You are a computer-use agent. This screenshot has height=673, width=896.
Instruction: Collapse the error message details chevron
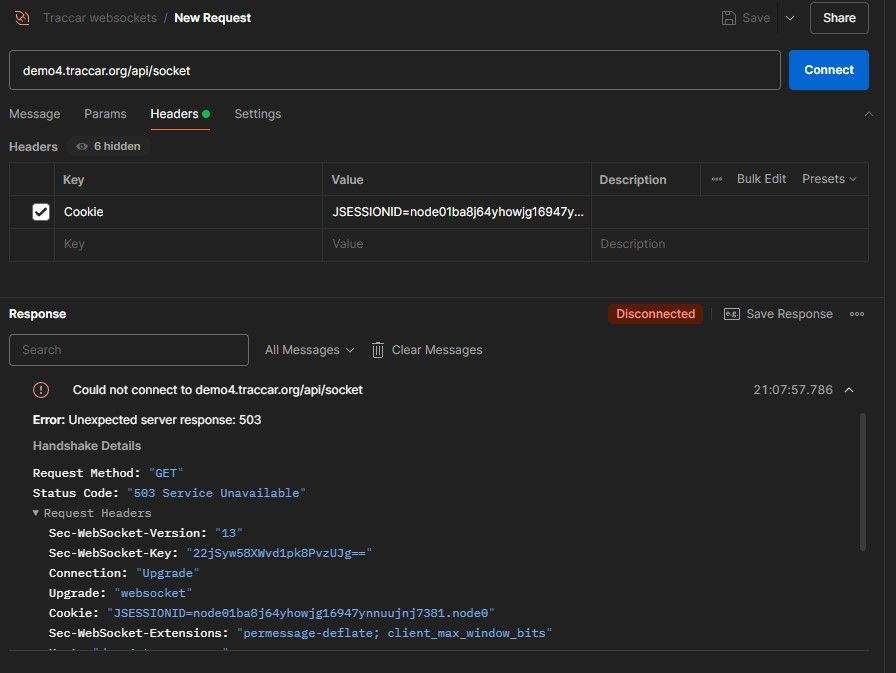(849, 390)
